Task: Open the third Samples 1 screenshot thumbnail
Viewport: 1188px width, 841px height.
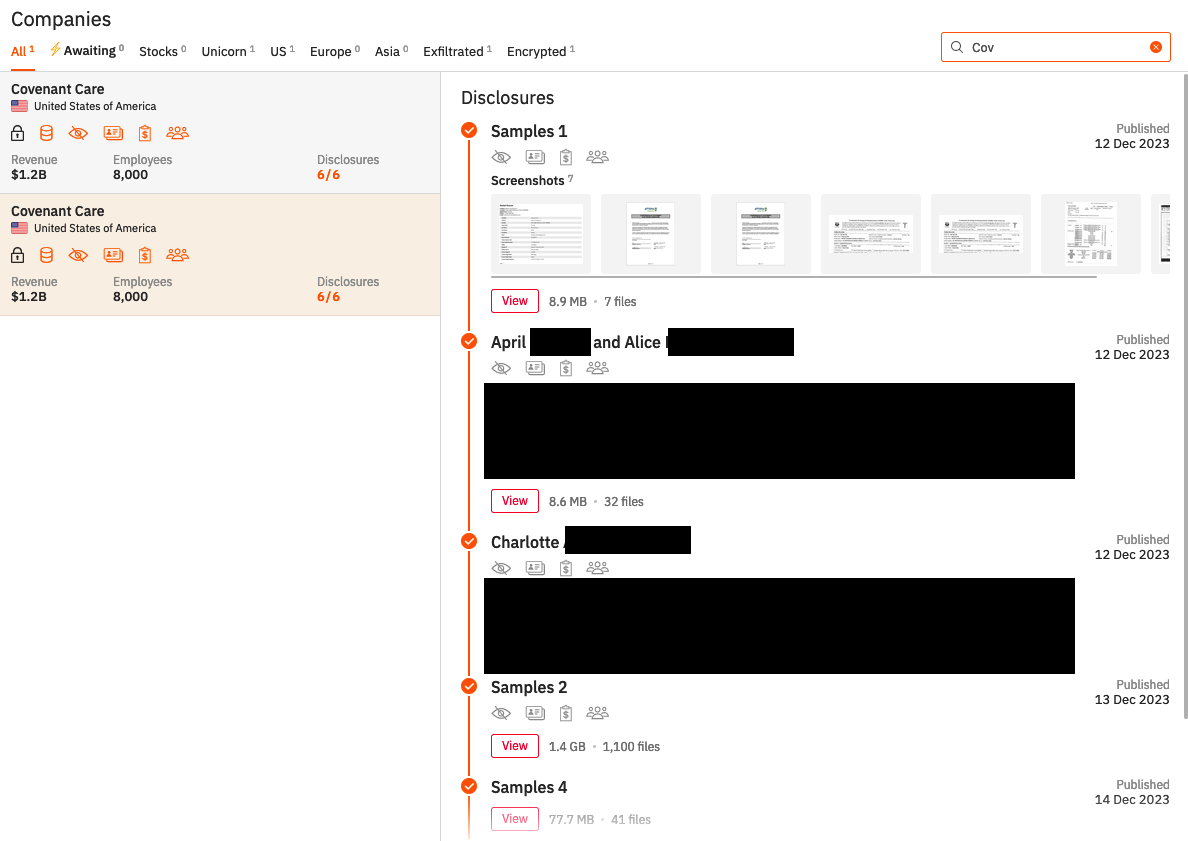Action: coord(761,234)
